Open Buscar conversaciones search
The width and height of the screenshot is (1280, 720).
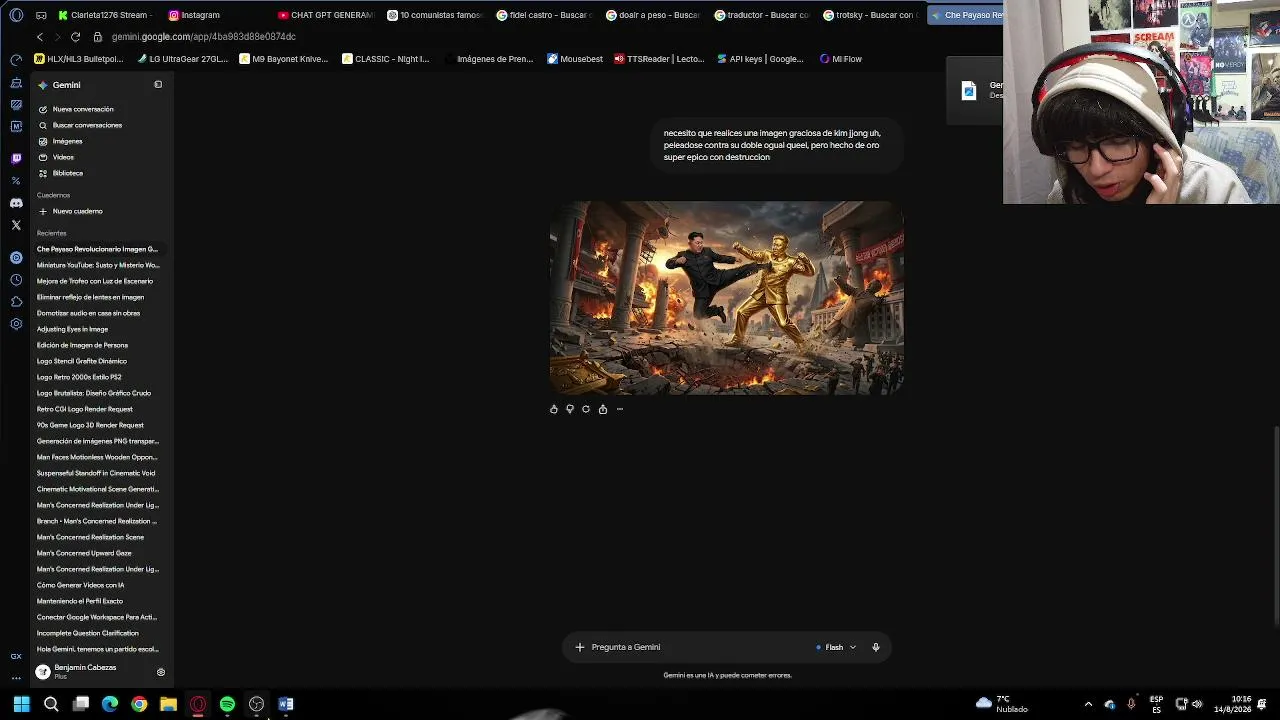coord(87,125)
